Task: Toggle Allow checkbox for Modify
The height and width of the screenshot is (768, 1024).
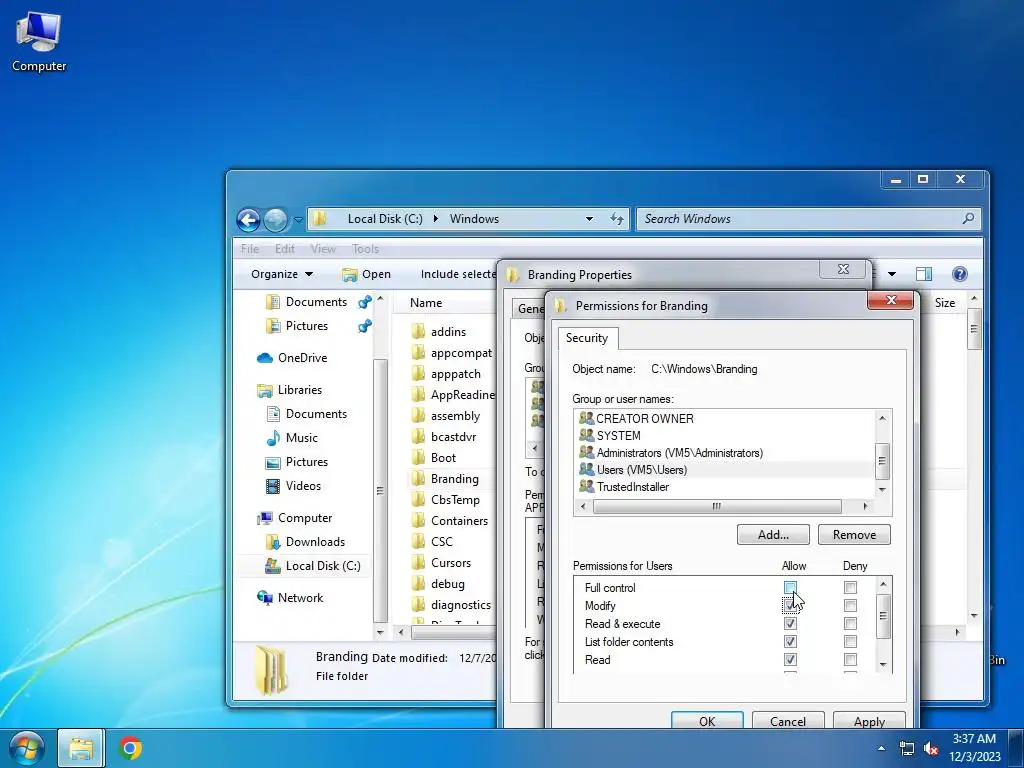Action: [790, 605]
